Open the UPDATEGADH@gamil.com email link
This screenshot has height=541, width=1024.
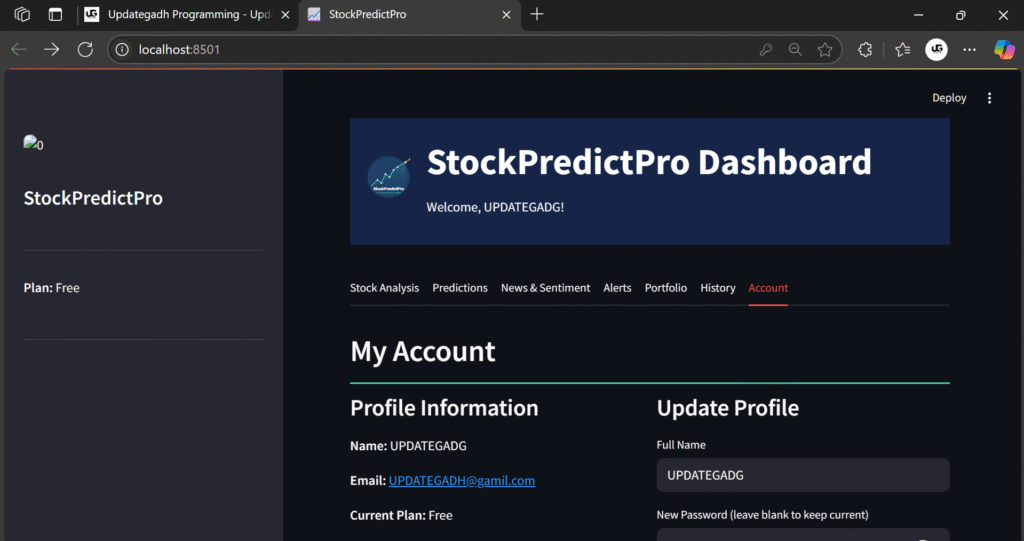coord(462,481)
